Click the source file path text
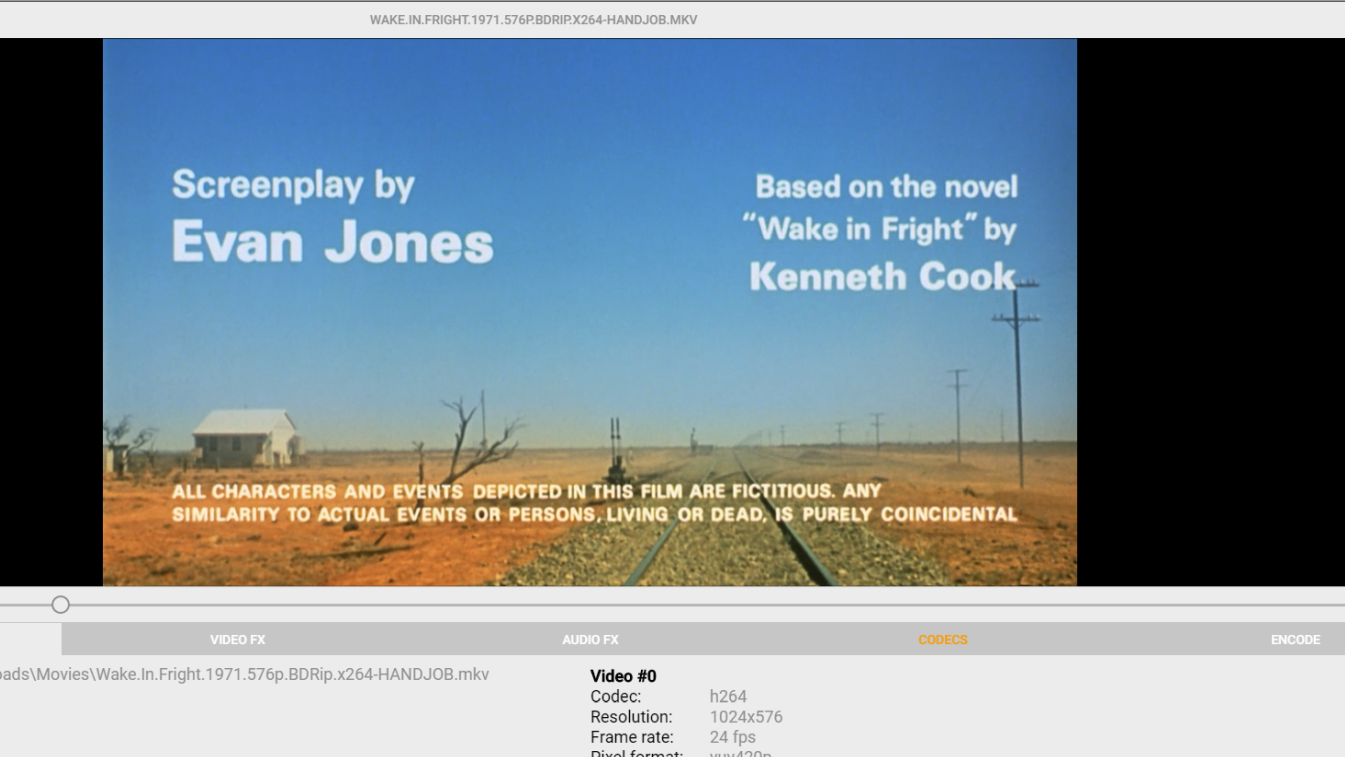Image resolution: width=1345 pixels, height=757 pixels. point(244,674)
